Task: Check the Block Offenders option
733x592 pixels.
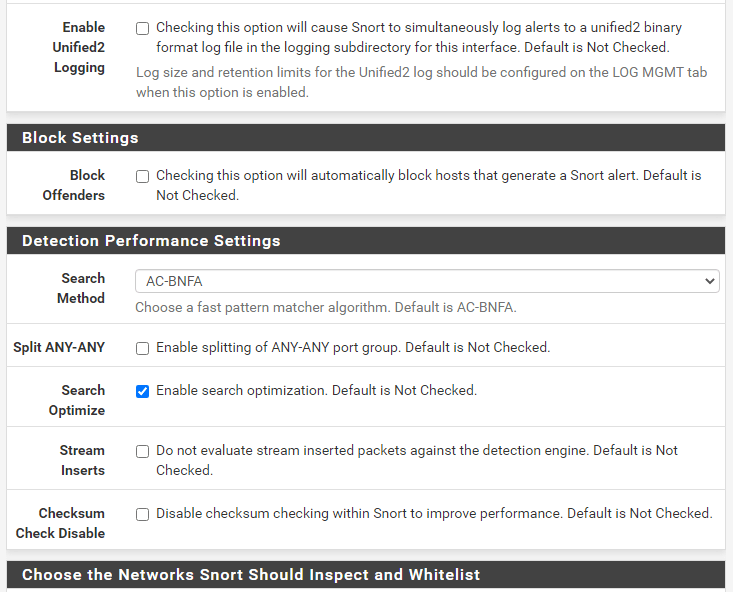Action: point(142,176)
